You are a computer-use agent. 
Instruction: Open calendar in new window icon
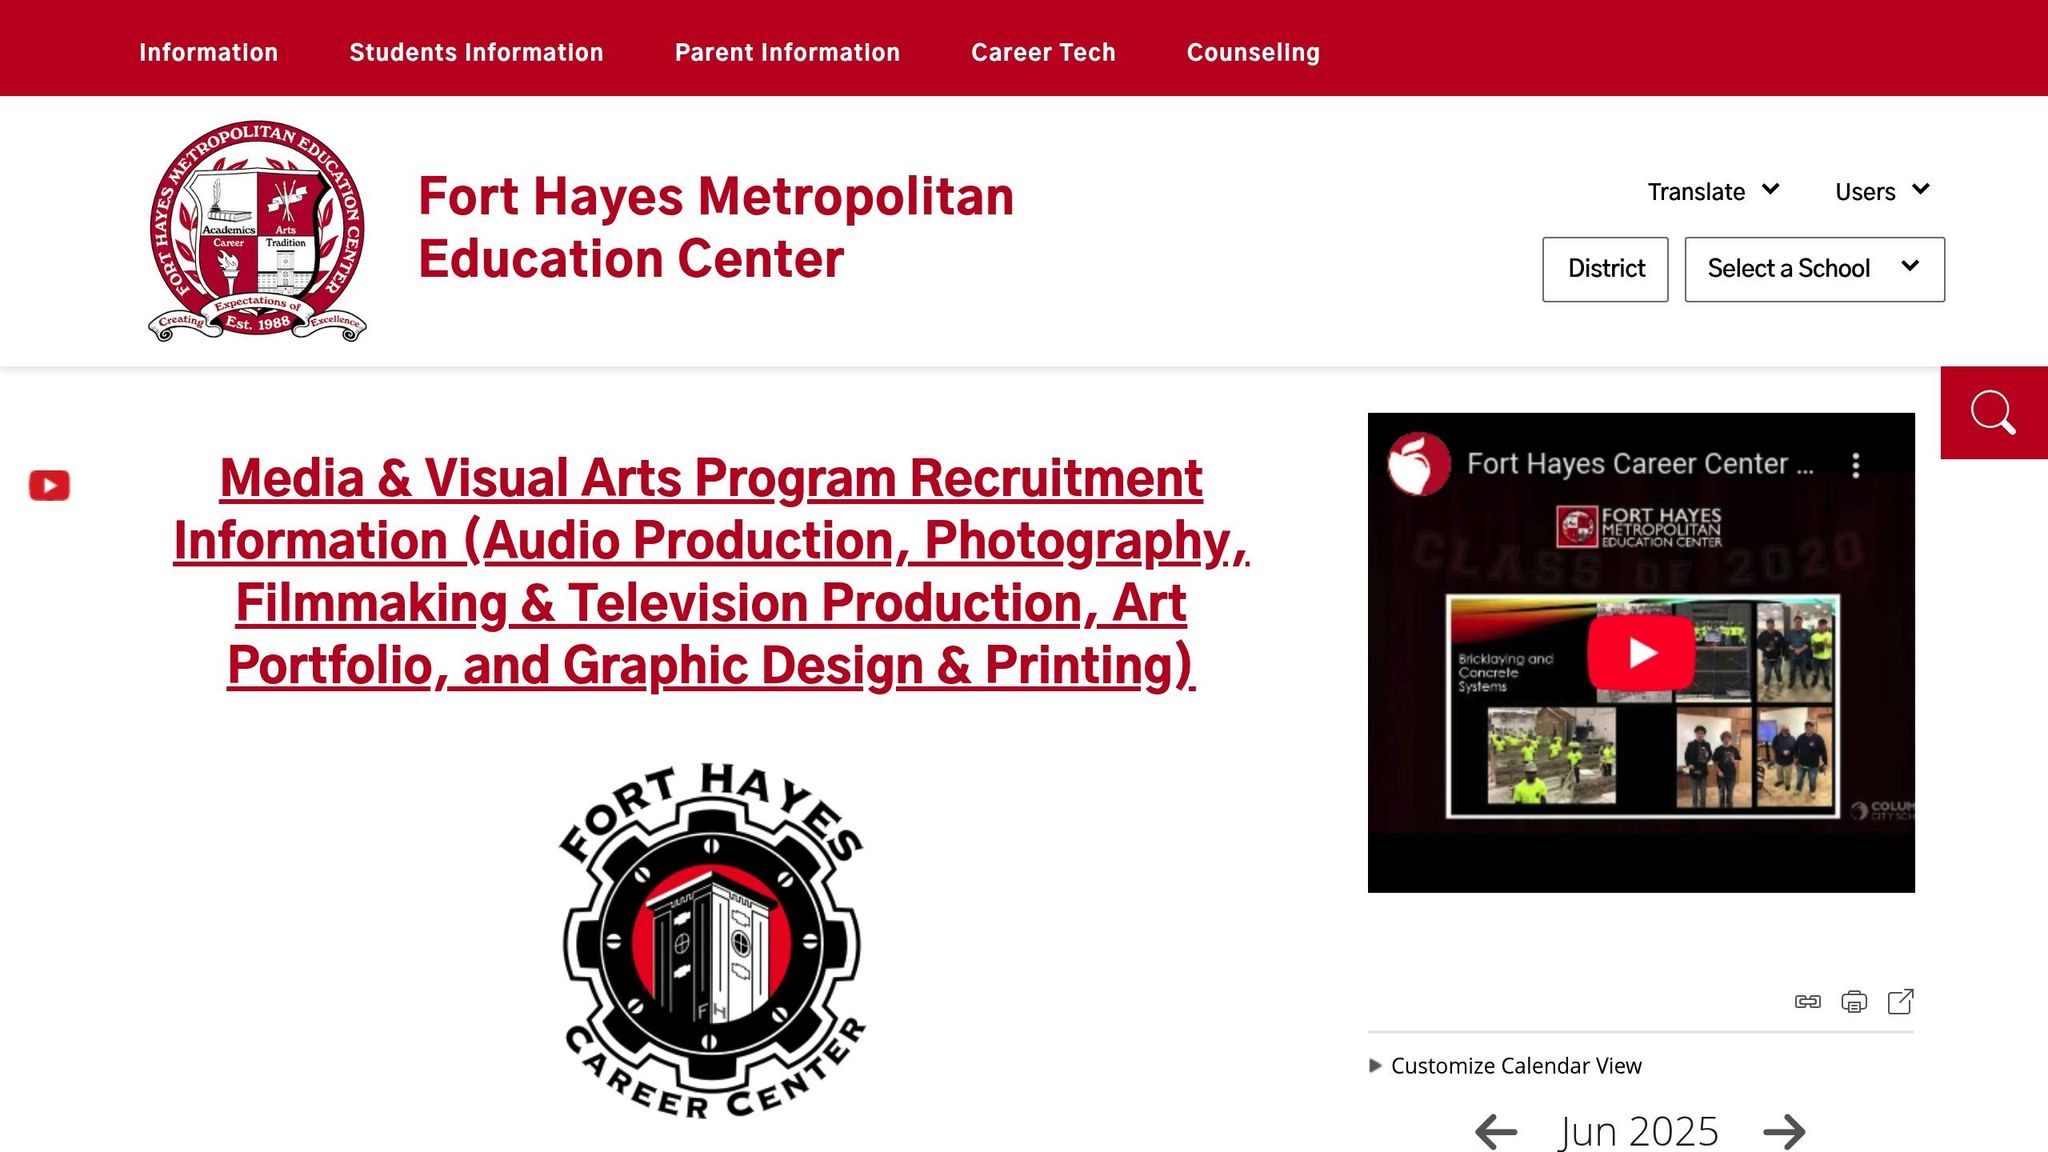click(1900, 1001)
